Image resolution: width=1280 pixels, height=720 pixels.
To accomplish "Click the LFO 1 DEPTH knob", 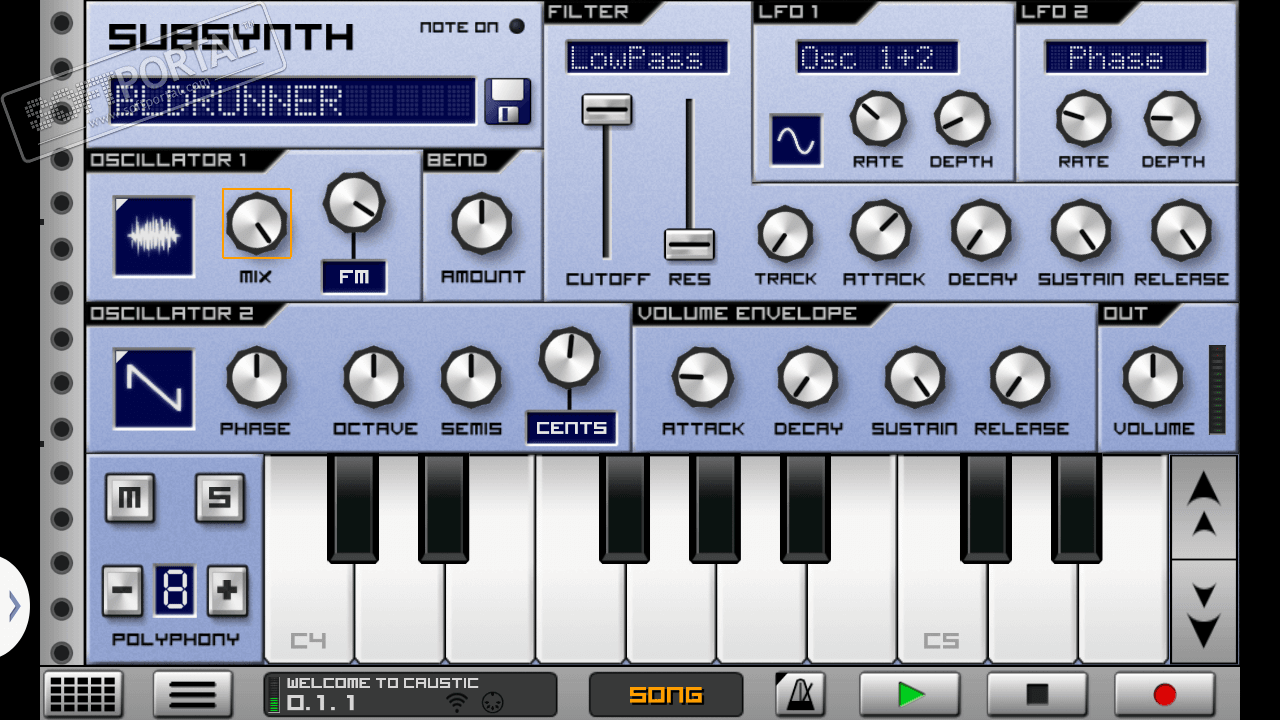I will click(962, 118).
